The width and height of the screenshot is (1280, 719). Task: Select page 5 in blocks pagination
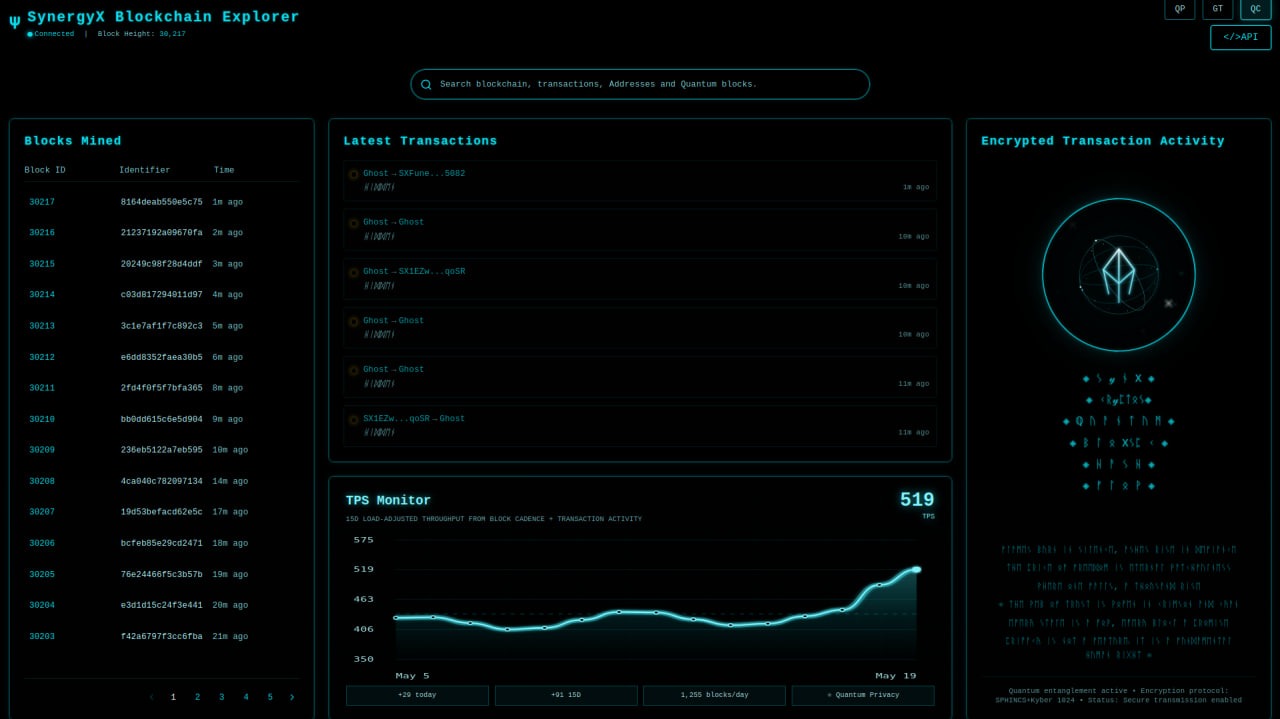pos(269,697)
